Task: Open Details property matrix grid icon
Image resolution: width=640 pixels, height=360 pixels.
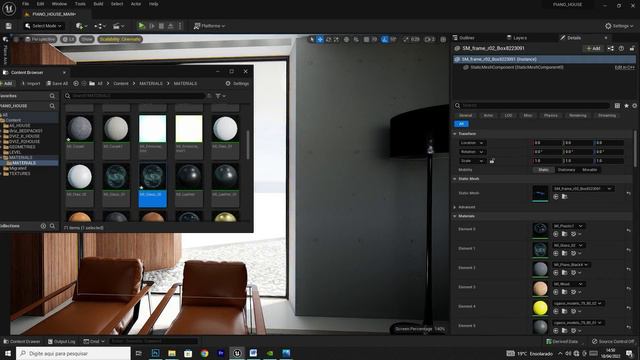Action: click(x=617, y=106)
